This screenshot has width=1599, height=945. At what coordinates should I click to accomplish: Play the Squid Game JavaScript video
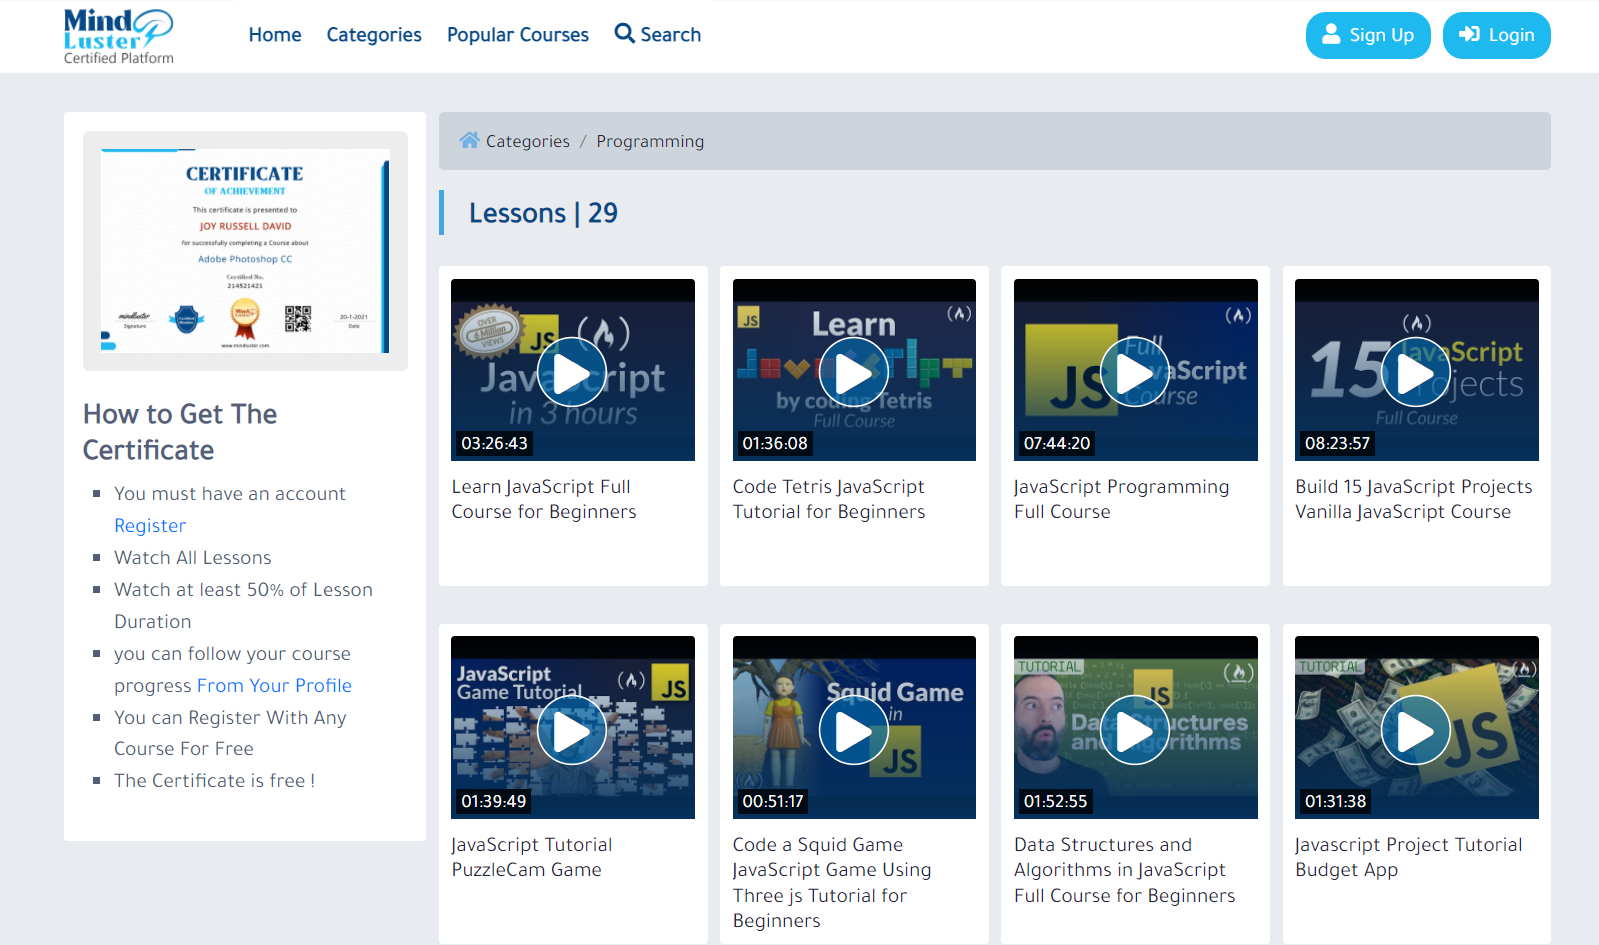[853, 731]
